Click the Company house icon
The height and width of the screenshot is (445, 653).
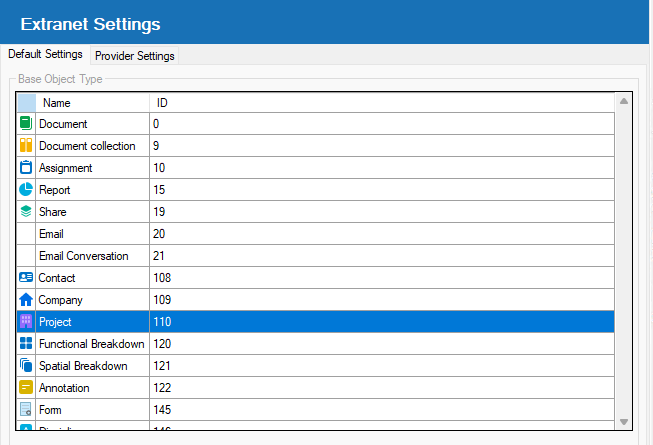[x=26, y=300]
